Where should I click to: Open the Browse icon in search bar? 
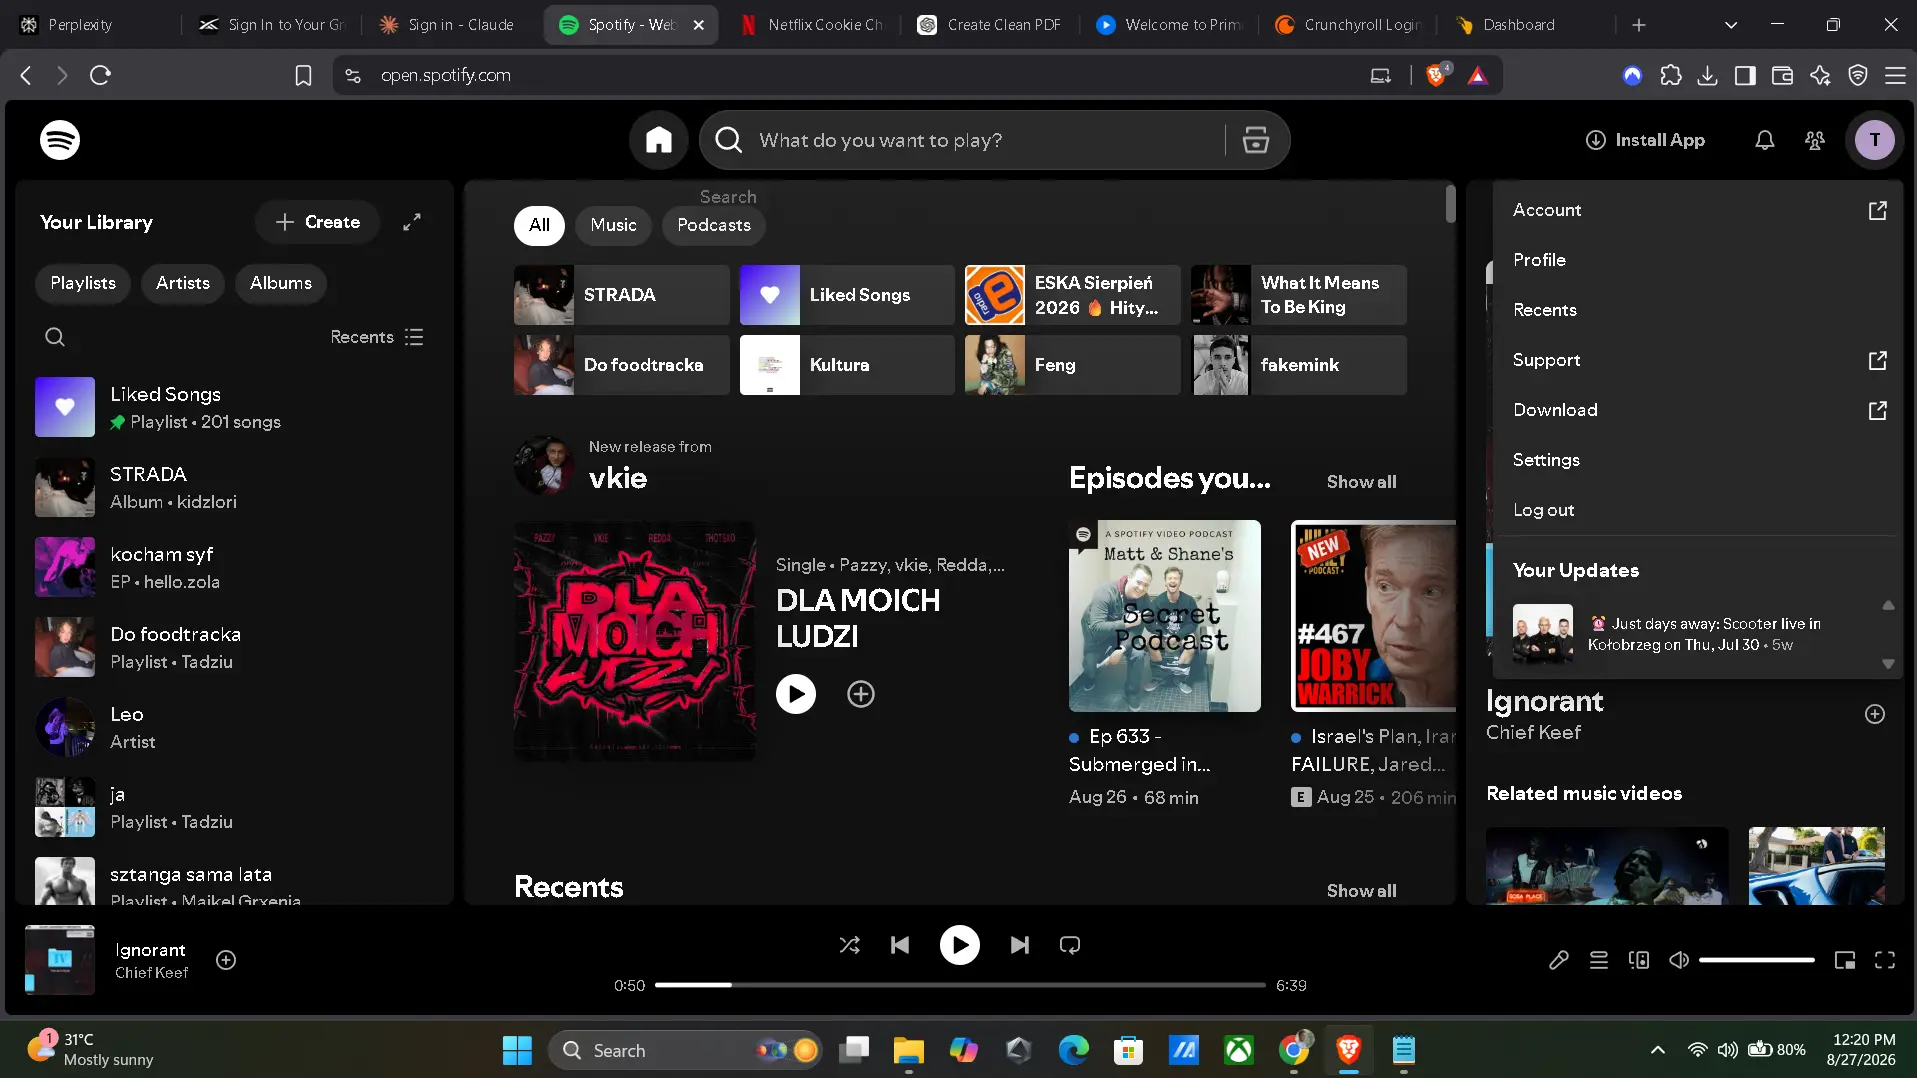point(1256,140)
